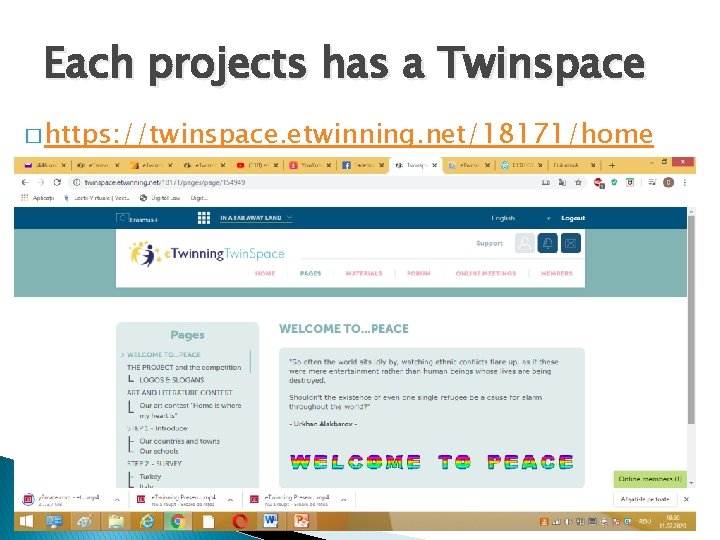
Task: Open the Windows Start button
Action: pos(27,521)
